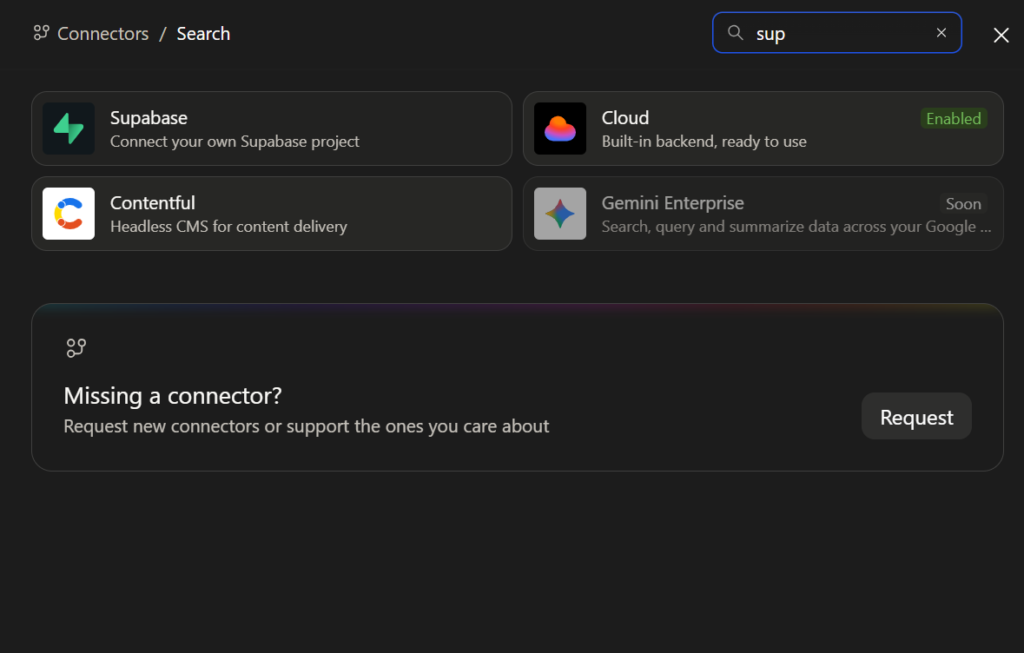Open the Cloud connector card
This screenshot has width=1024, height=653.
pos(763,129)
